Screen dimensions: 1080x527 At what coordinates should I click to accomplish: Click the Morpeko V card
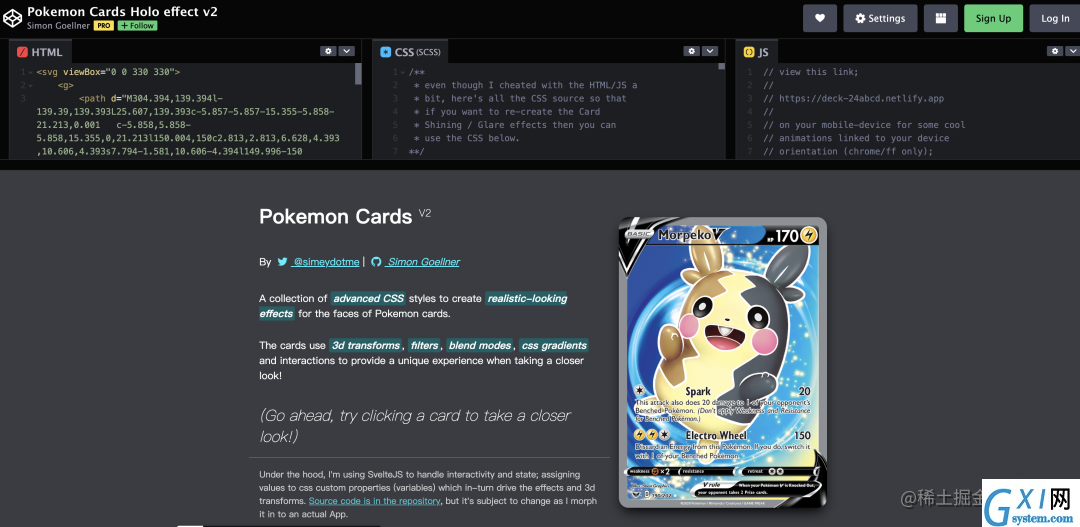click(723, 362)
